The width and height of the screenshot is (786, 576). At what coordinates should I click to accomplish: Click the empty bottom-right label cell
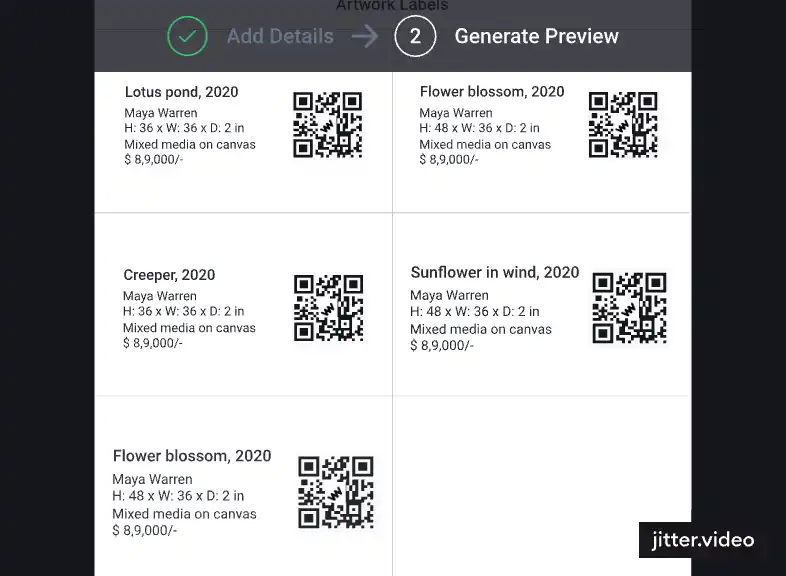tap(542, 486)
